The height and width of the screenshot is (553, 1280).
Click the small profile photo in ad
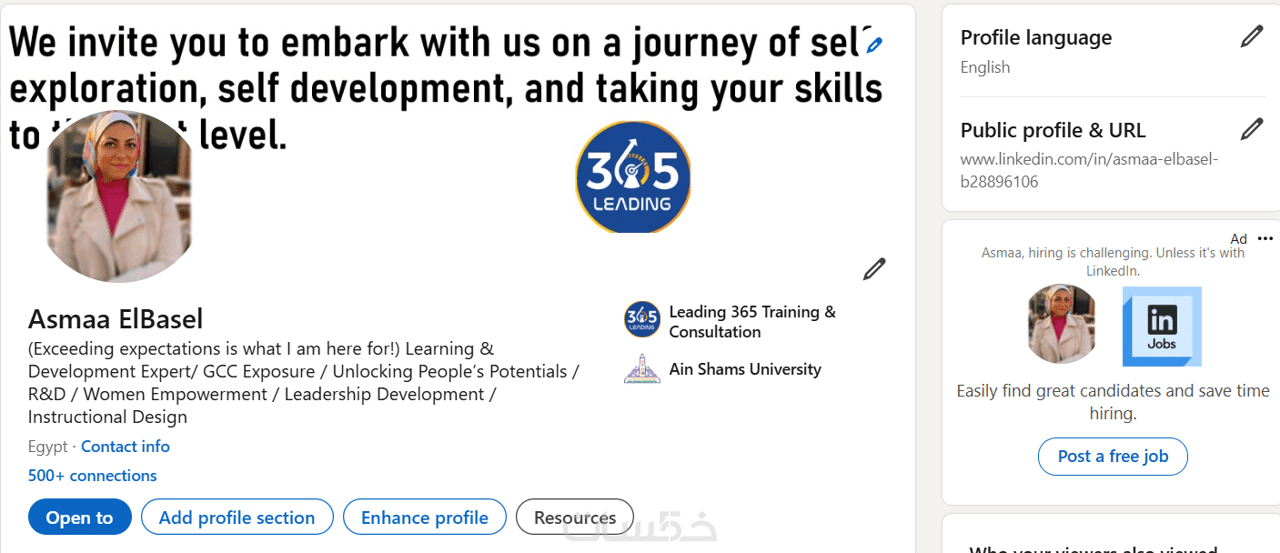pos(1062,324)
